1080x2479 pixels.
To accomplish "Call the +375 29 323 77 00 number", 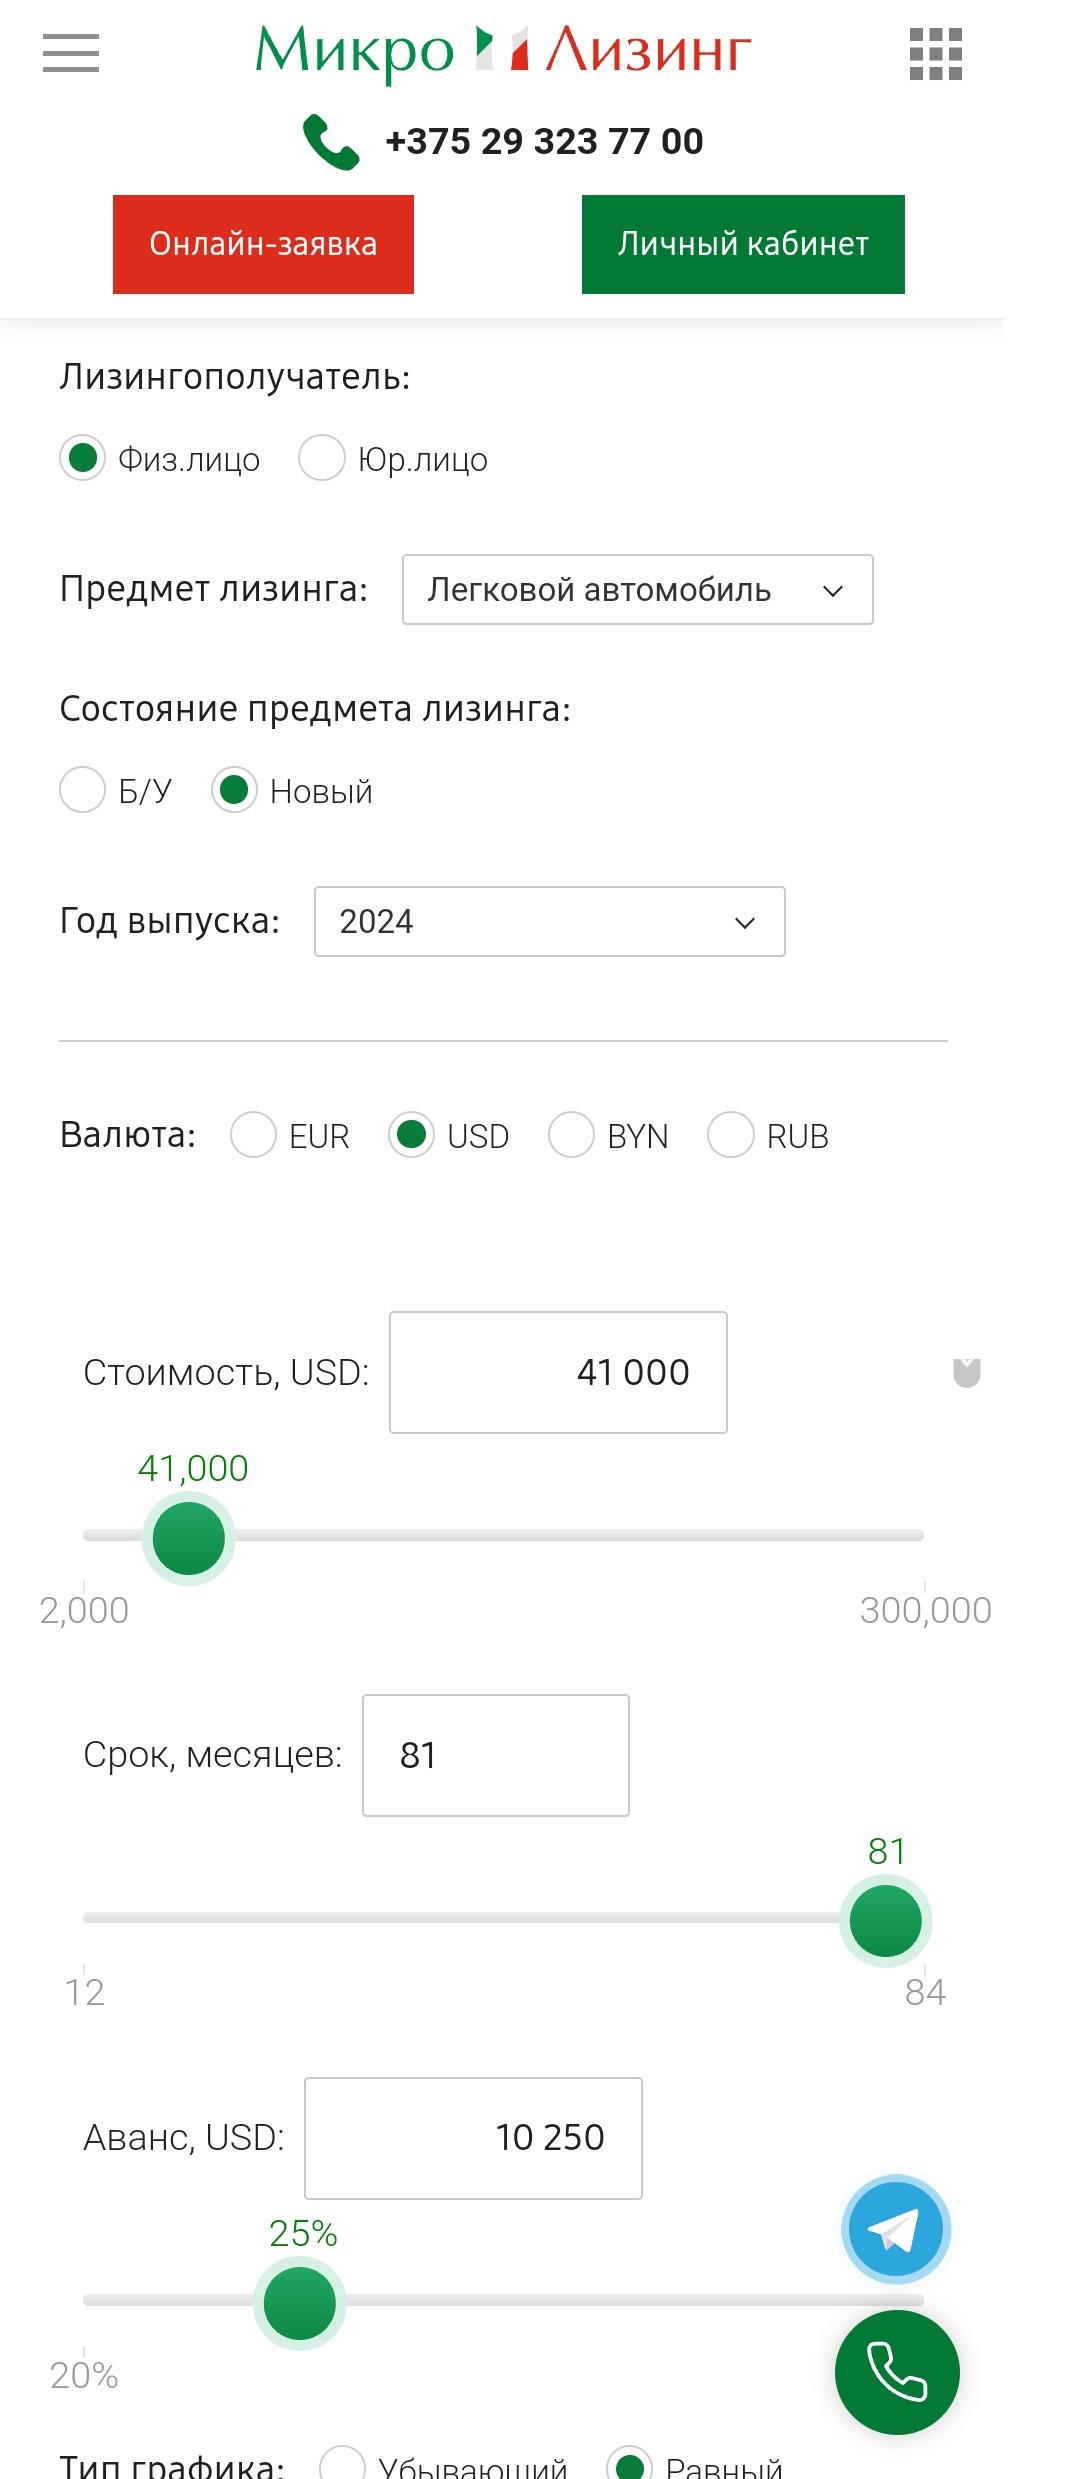I will click(544, 142).
